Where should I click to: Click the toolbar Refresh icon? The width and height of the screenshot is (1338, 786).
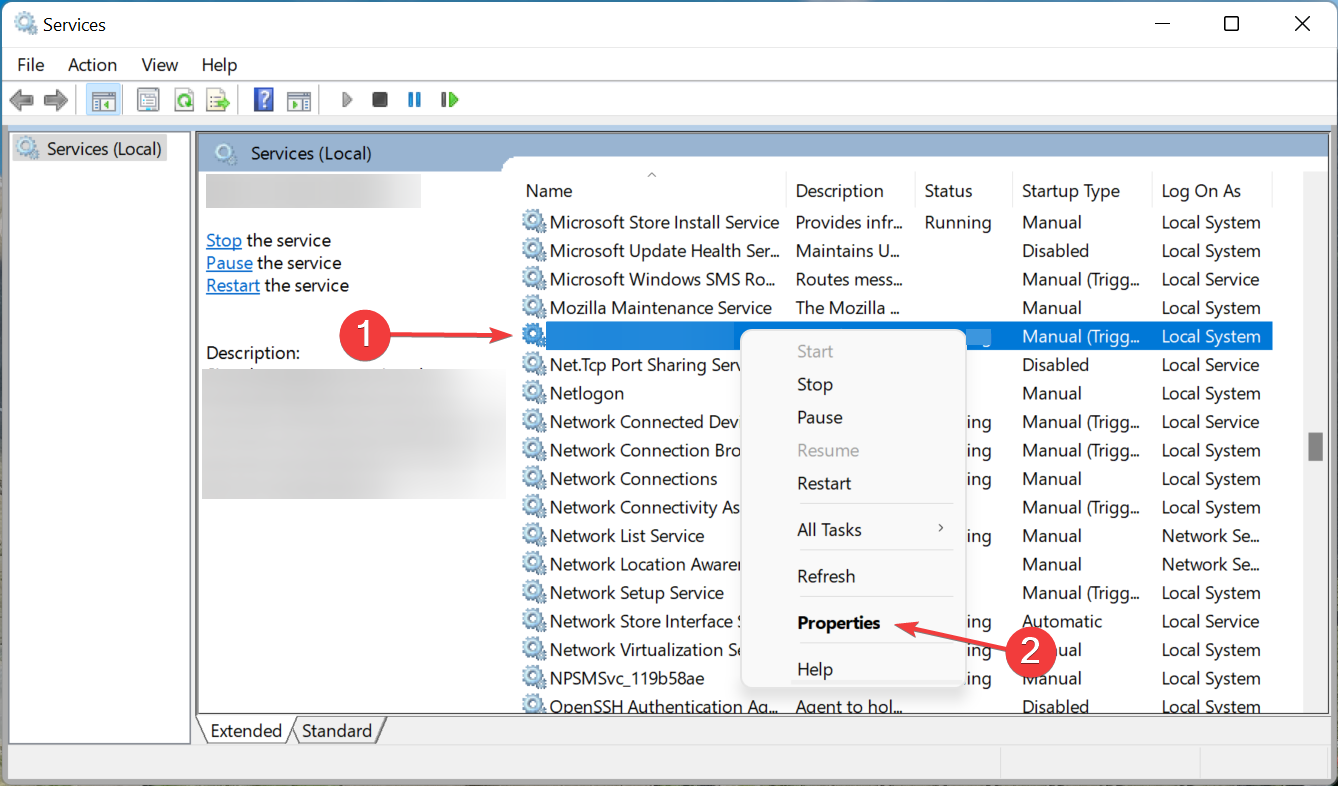pos(184,100)
